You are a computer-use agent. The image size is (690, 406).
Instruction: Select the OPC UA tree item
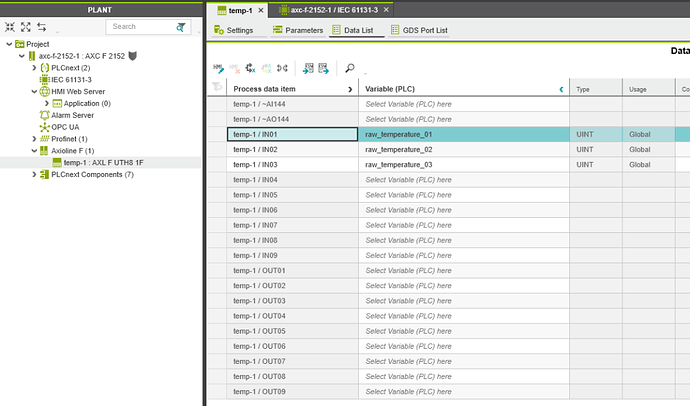(x=65, y=127)
